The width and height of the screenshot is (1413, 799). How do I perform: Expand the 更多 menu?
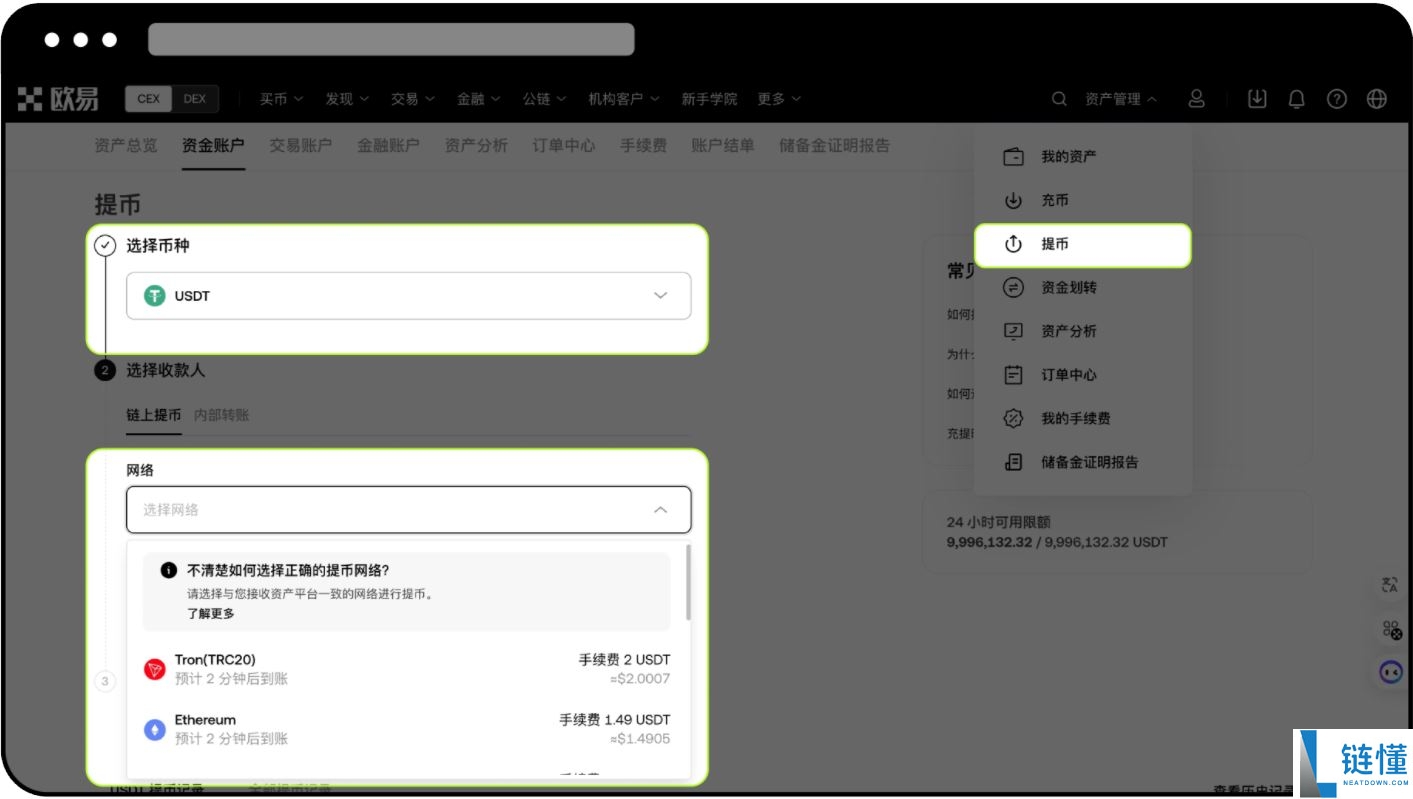779,99
